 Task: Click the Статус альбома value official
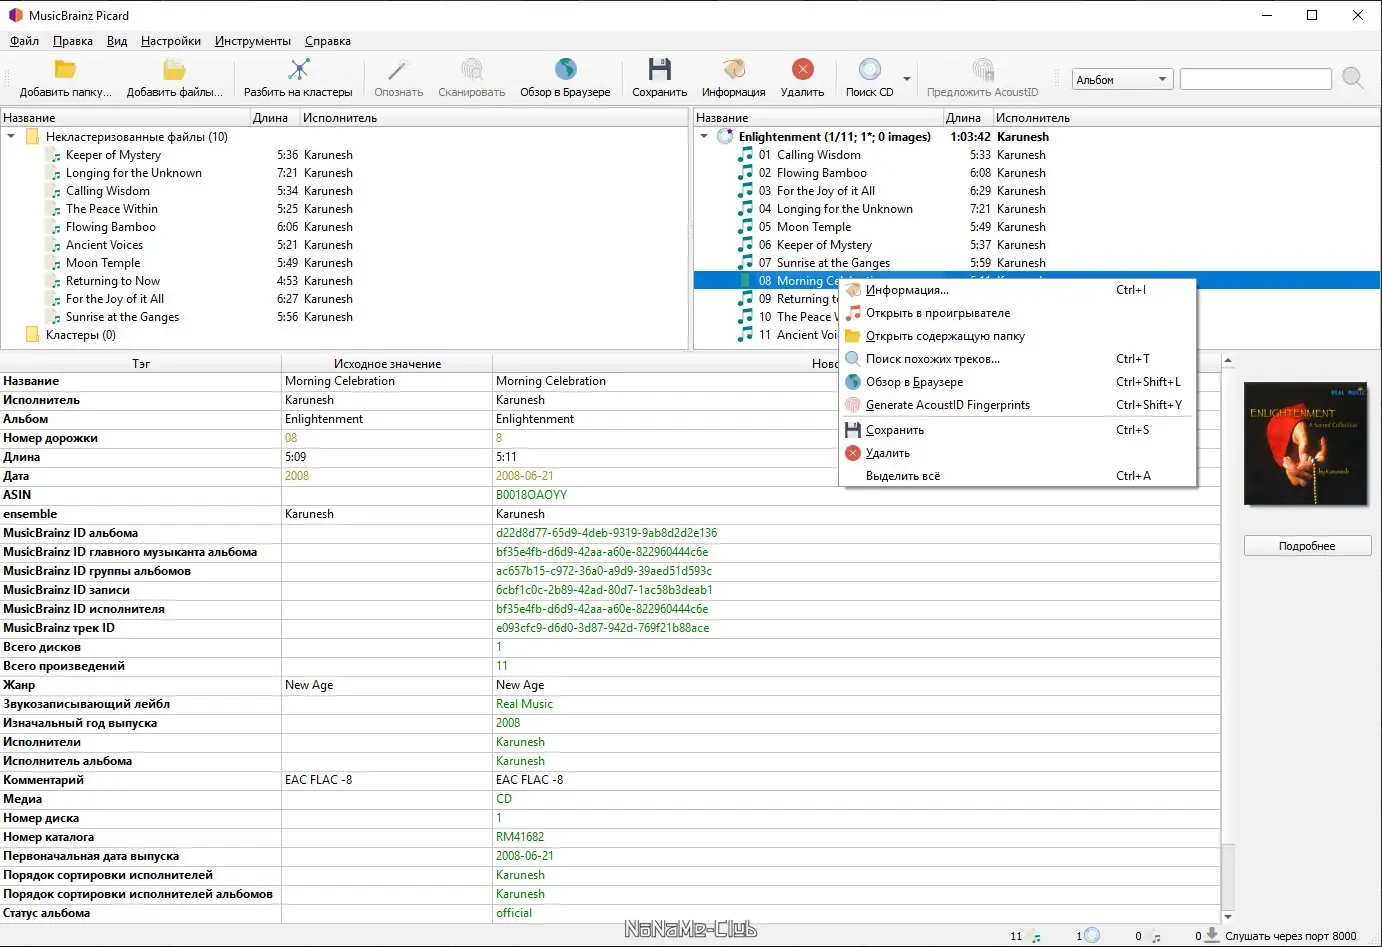coord(514,913)
